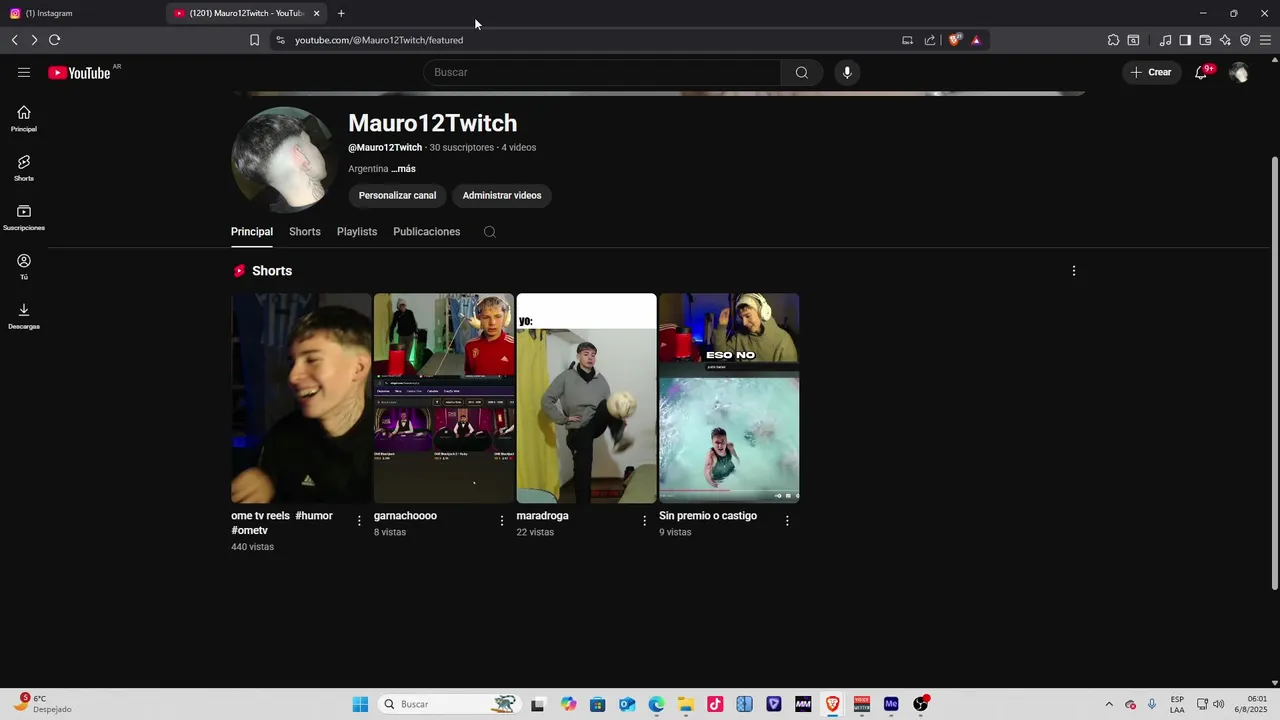1280x720 pixels.
Task: Open the Windows Start menu
Action: (360, 704)
